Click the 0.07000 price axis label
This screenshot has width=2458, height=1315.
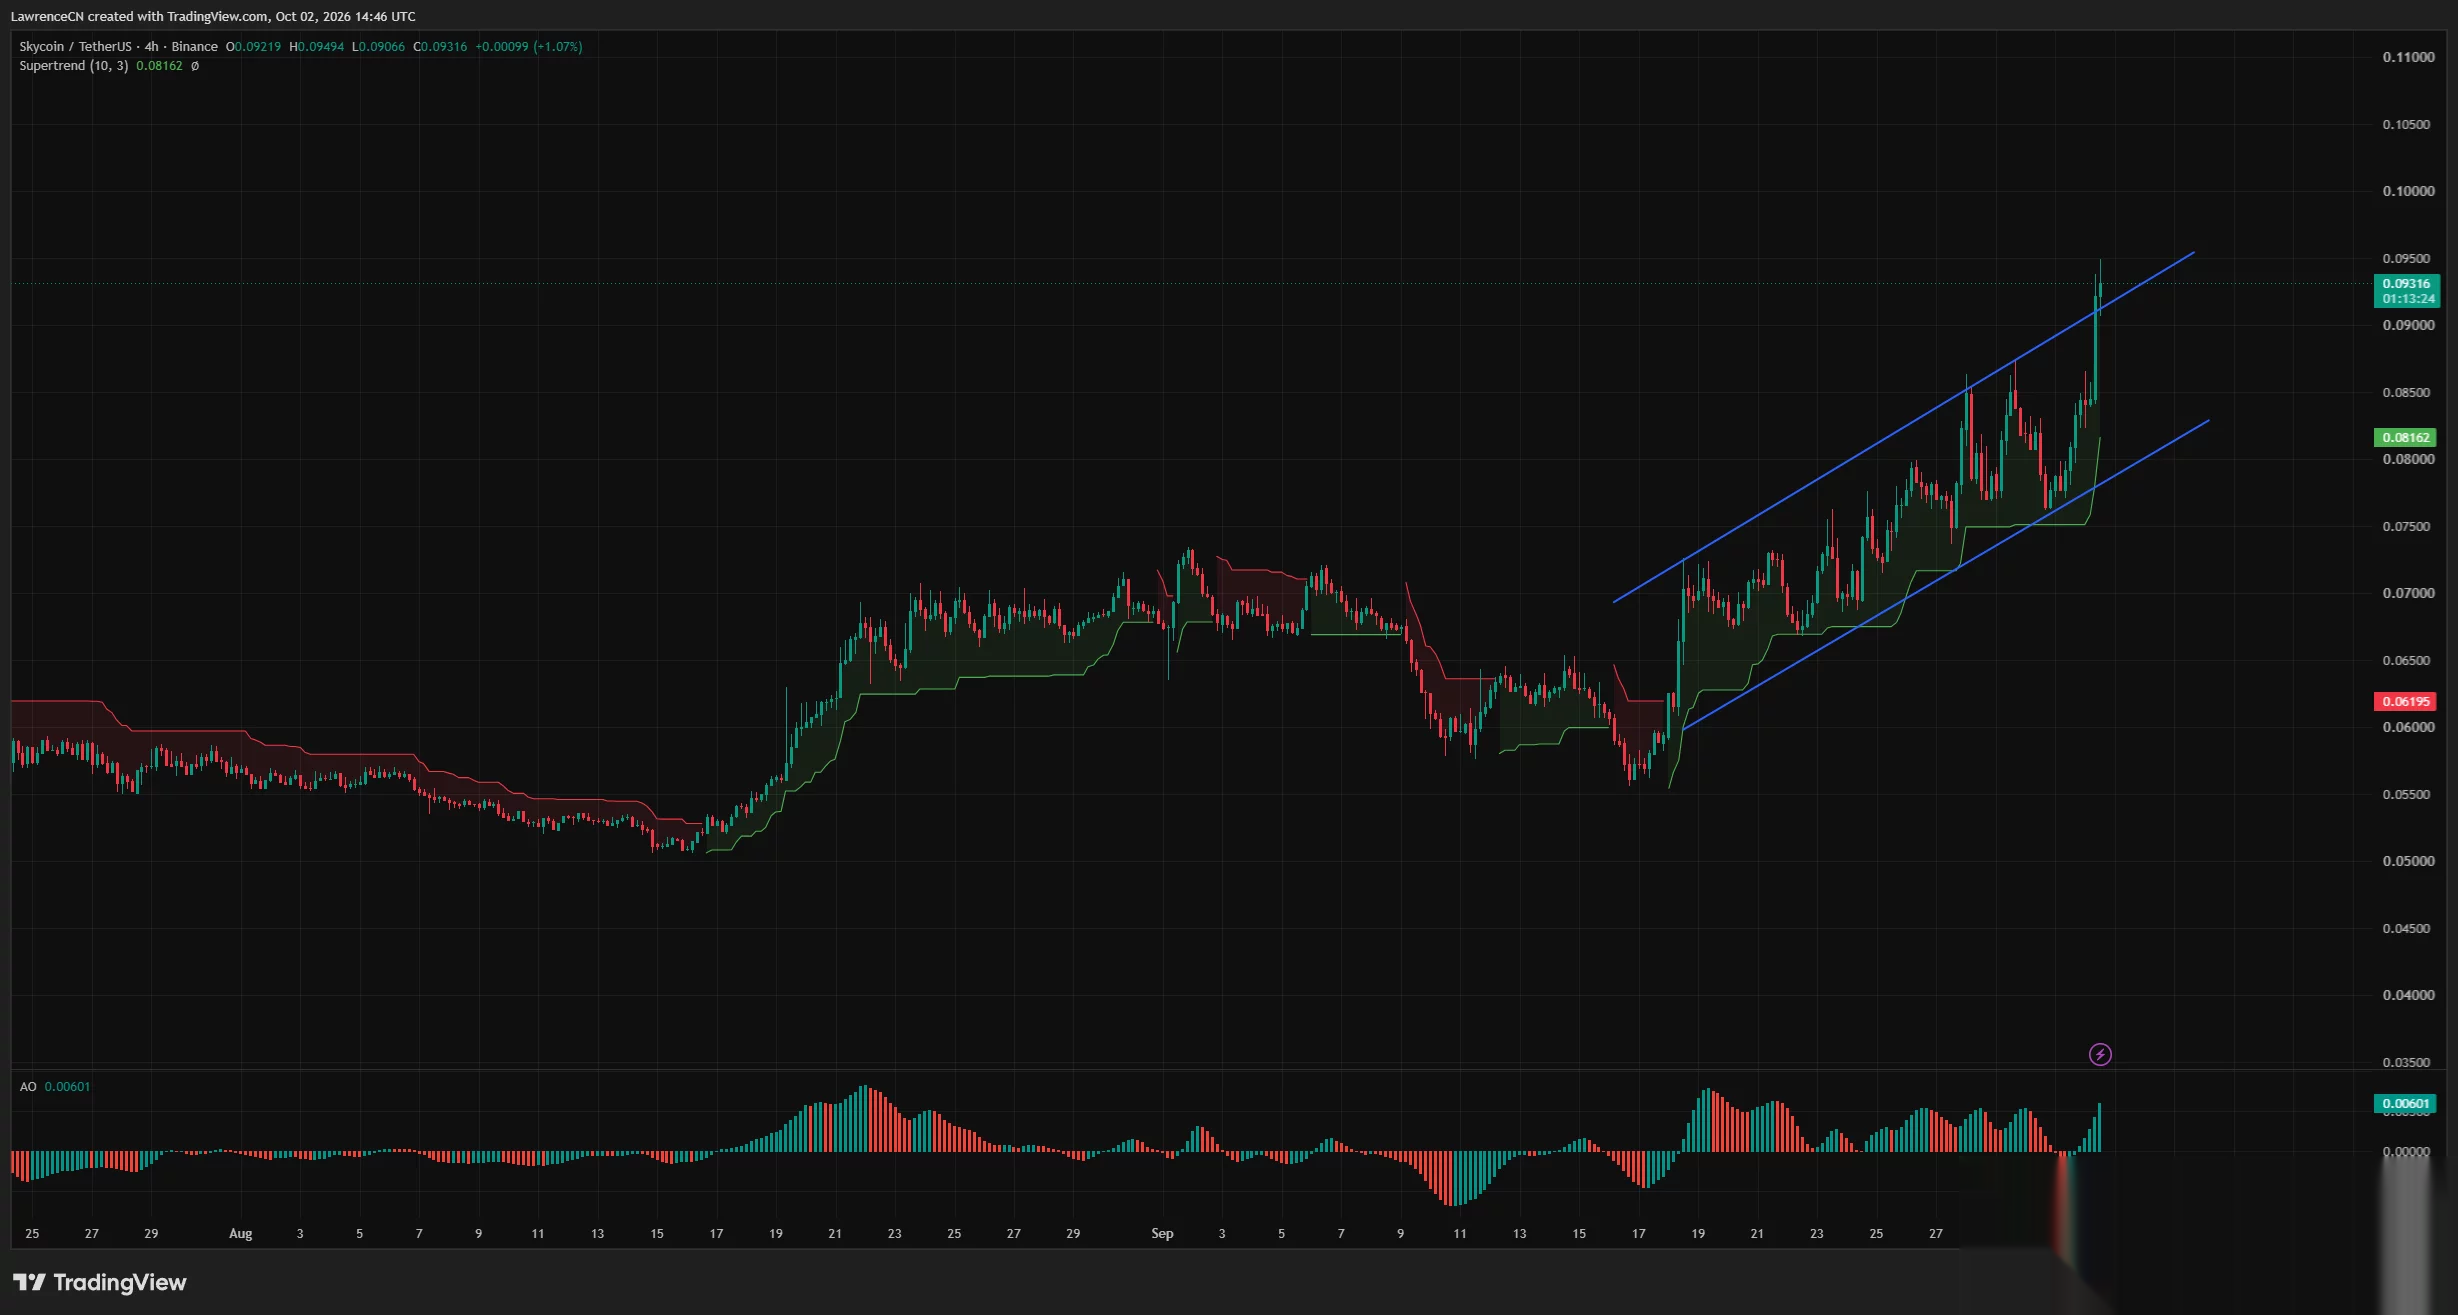(x=2408, y=593)
